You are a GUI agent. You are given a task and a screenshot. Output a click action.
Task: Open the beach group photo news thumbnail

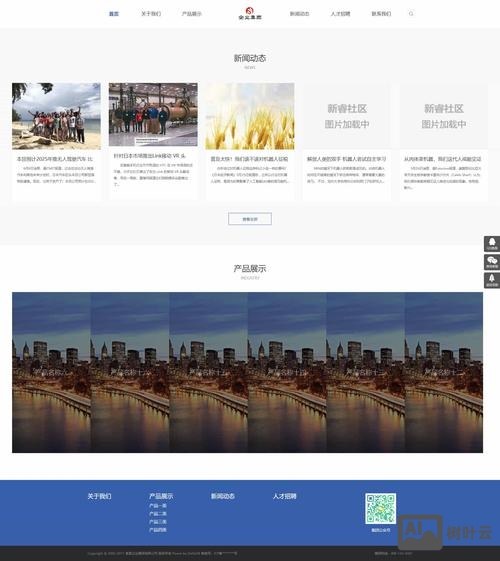click(x=56, y=116)
